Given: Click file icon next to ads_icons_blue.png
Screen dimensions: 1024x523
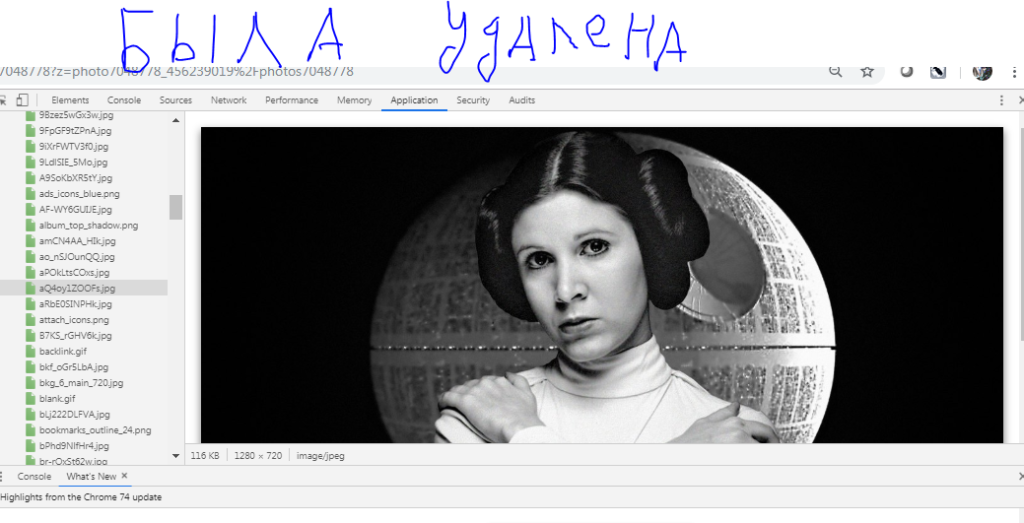Looking at the screenshot, I should [29, 194].
